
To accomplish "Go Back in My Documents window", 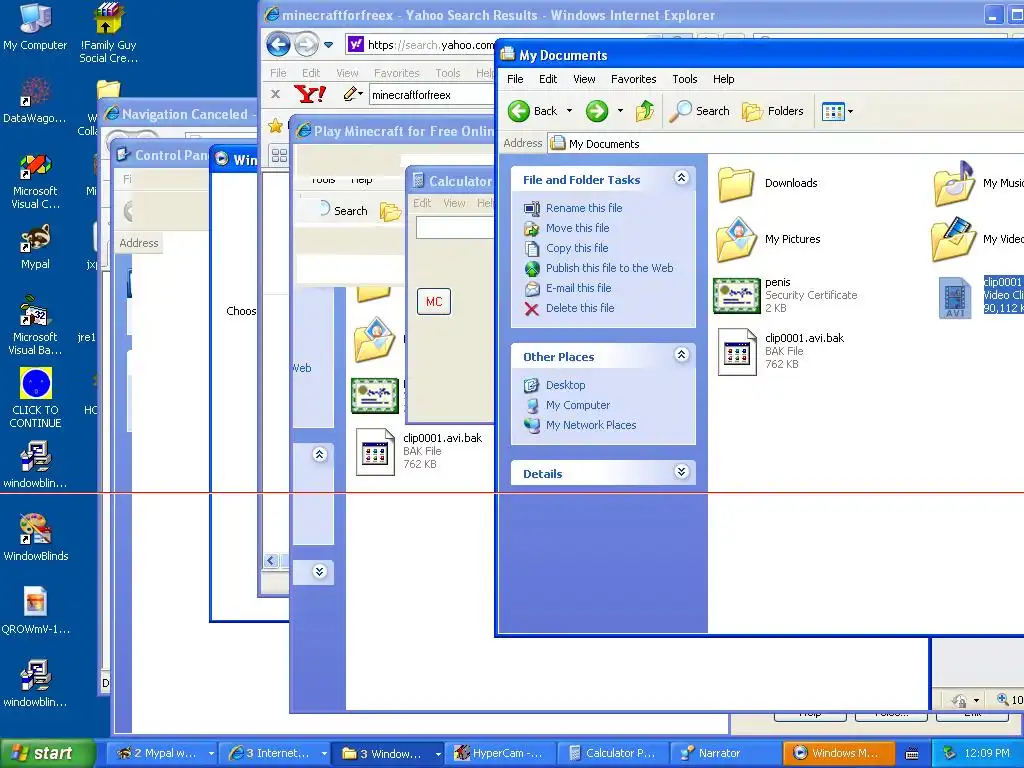I will point(532,111).
